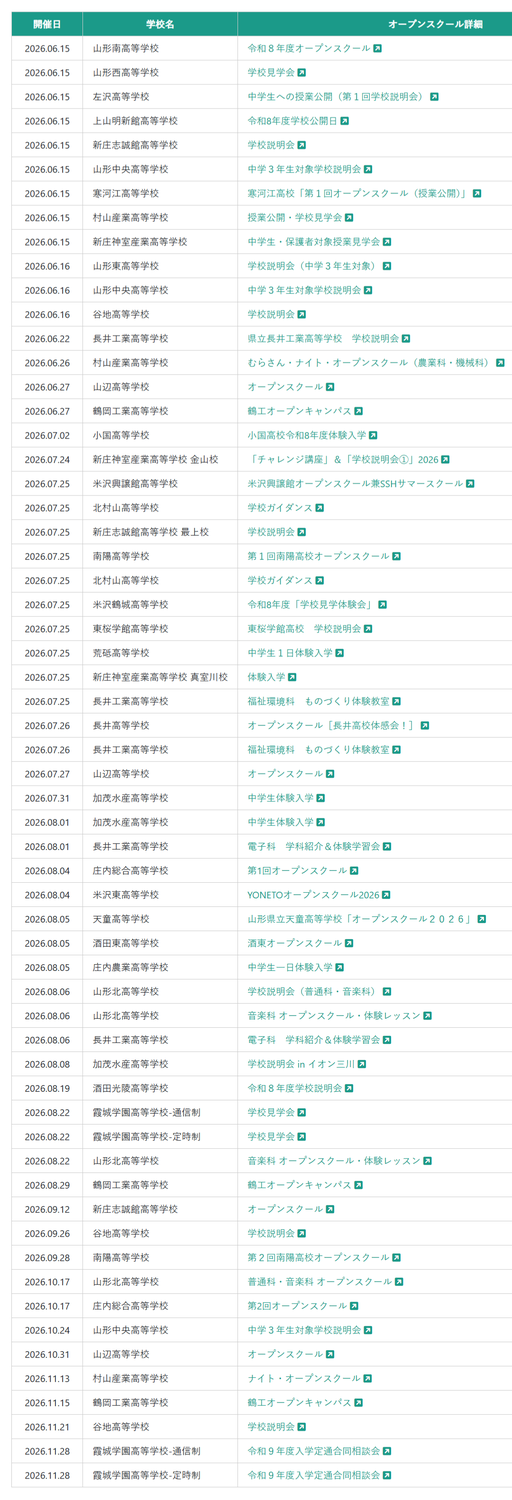Click external-link icon after 酒東オープンスクール

349,943
